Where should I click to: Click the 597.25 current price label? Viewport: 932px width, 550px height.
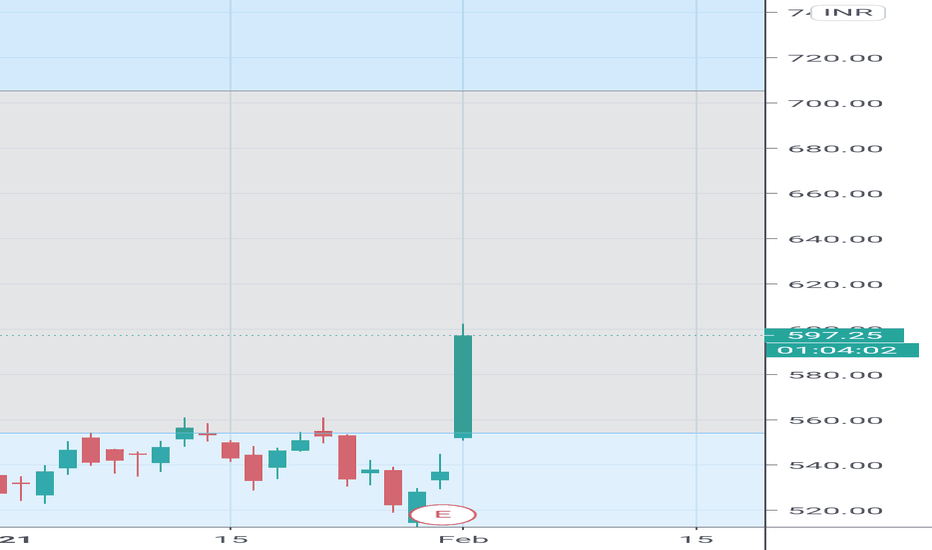[835, 335]
